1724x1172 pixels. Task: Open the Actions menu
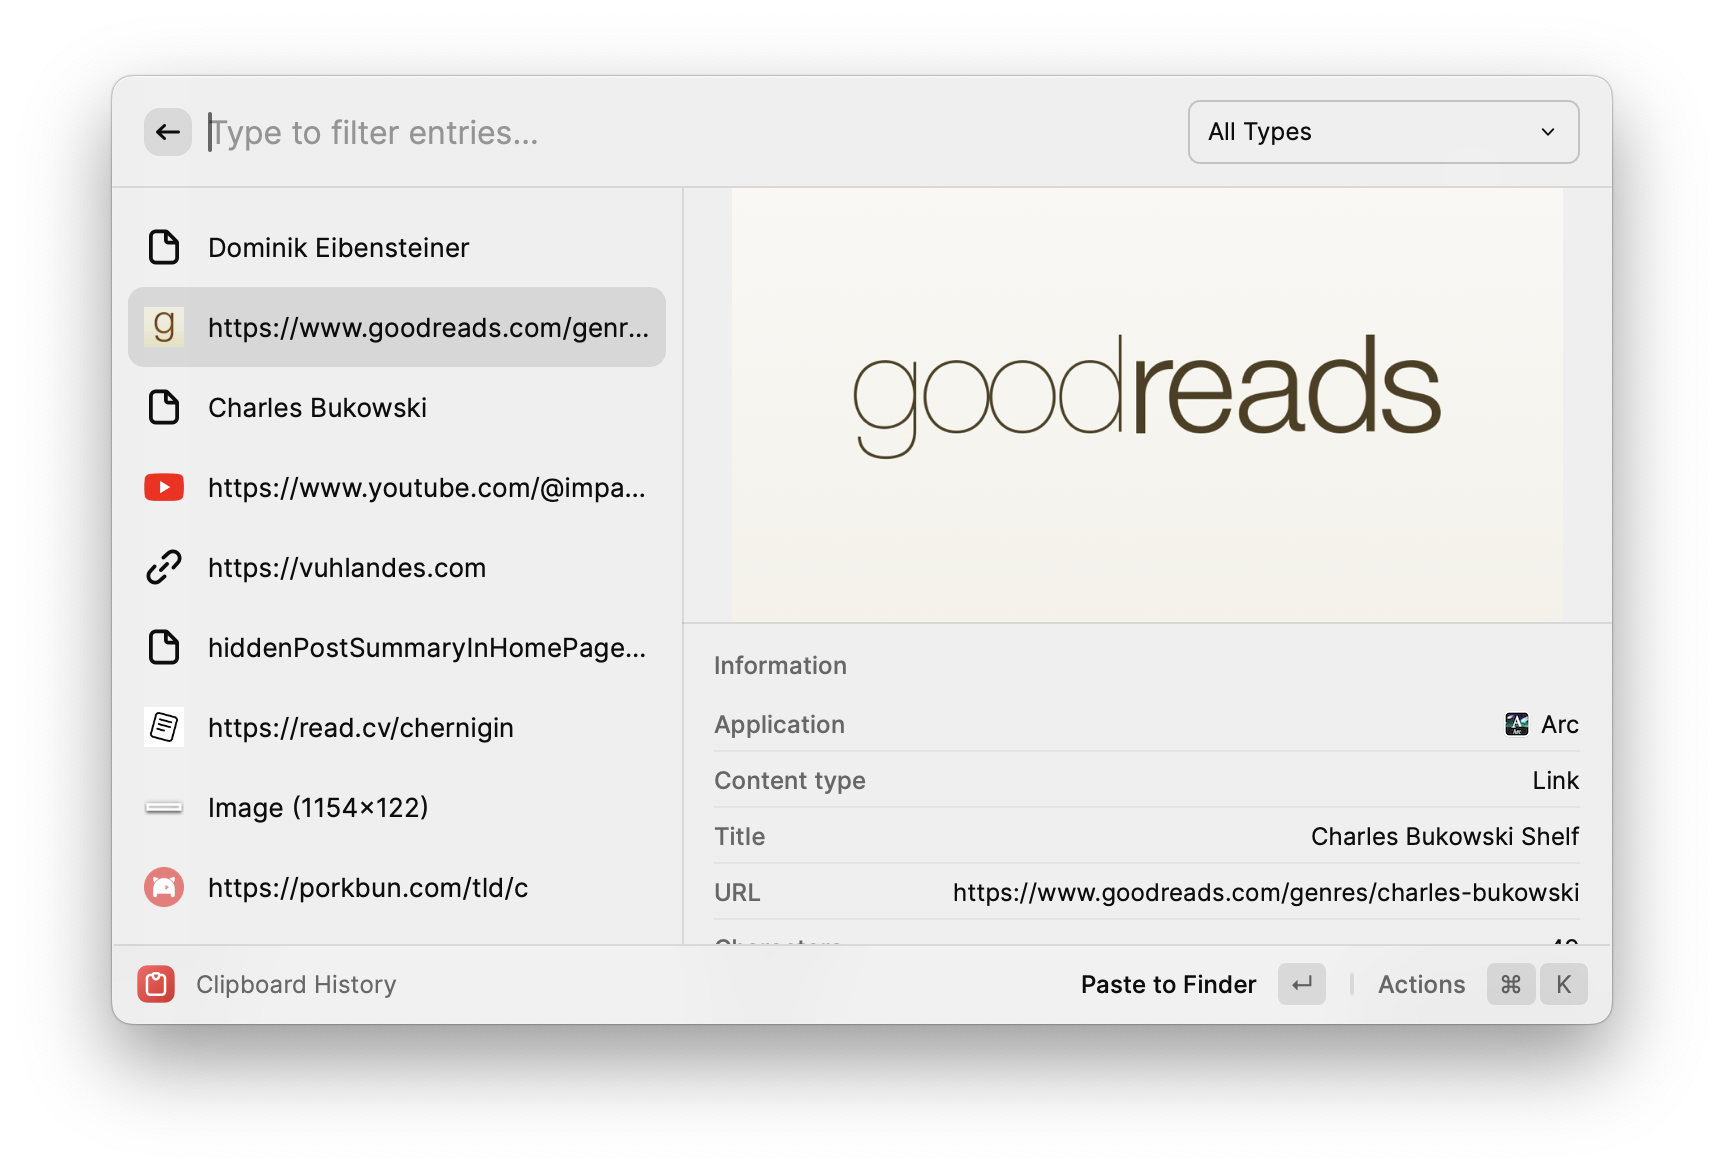[1421, 984]
